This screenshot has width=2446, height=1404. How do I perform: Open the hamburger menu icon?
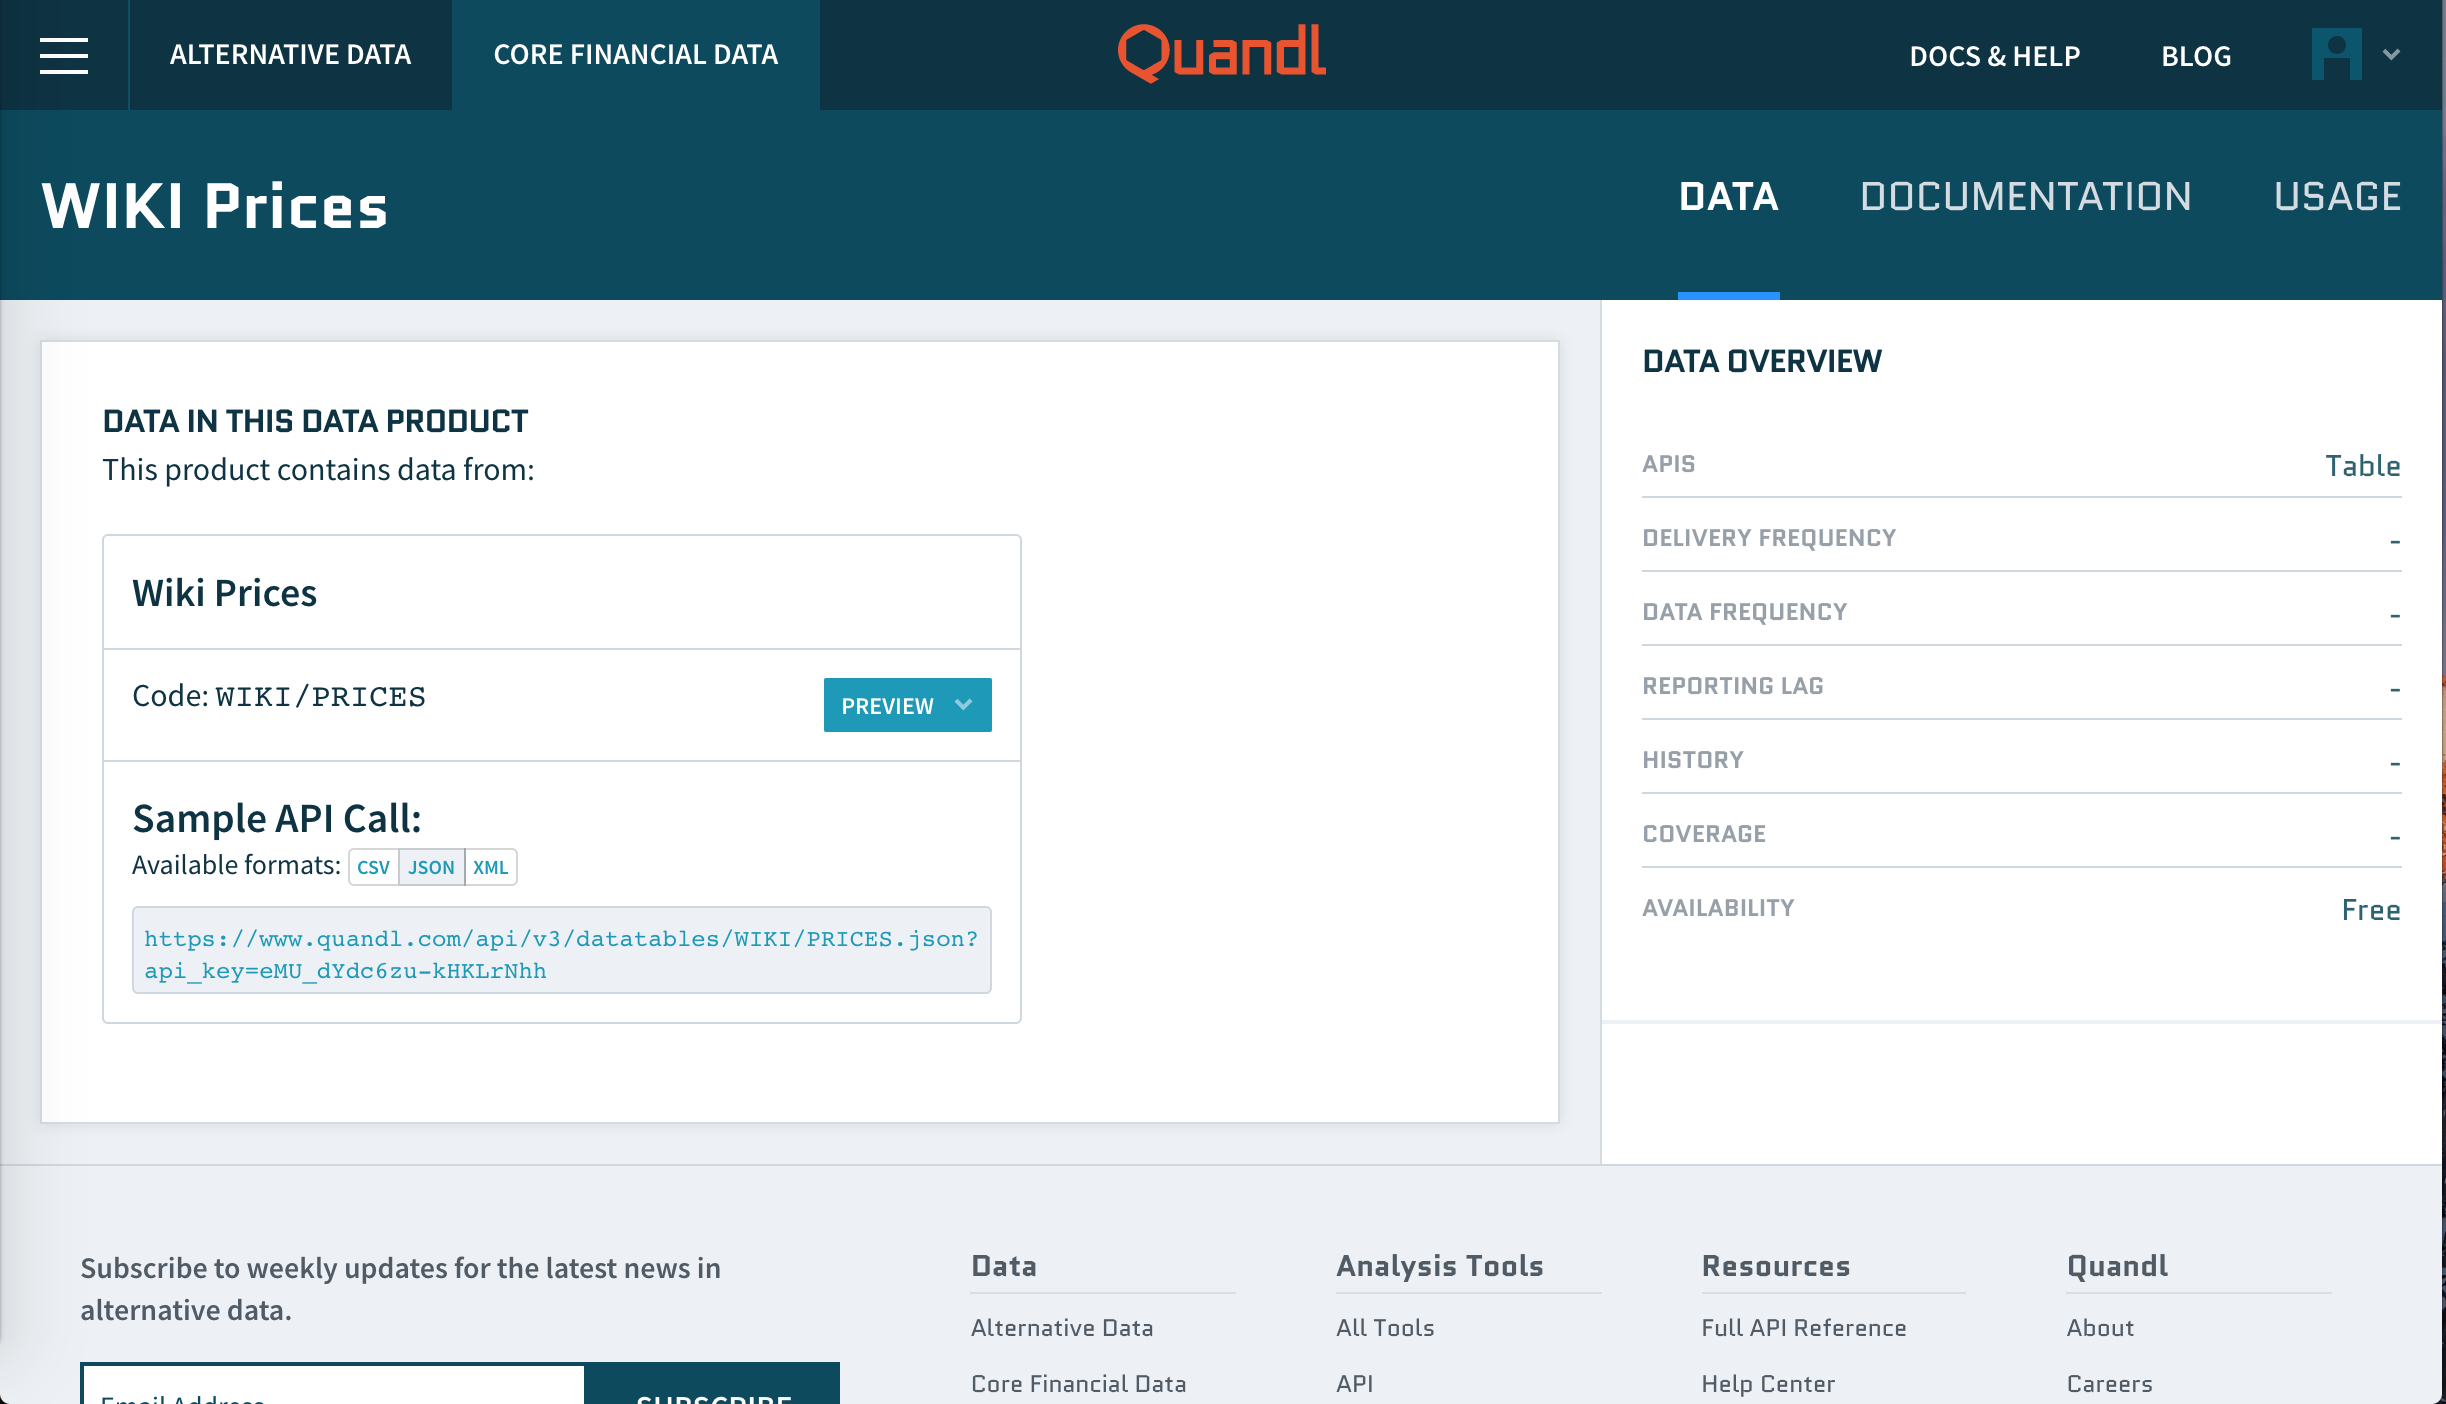pyautogui.click(x=64, y=55)
